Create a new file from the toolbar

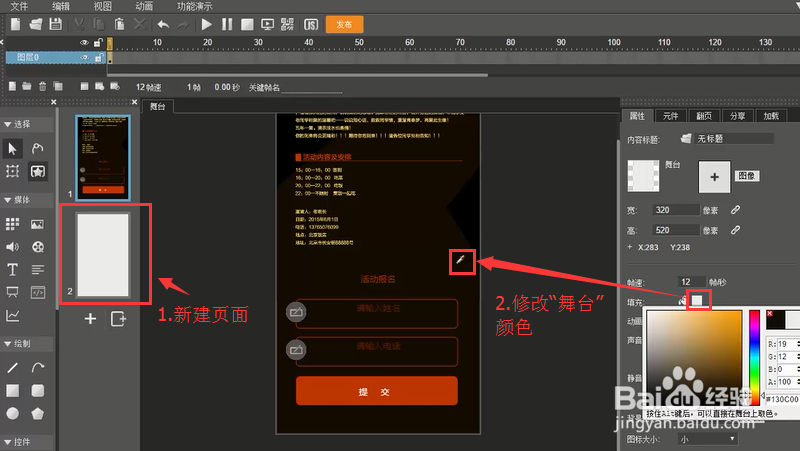(15, 24)
